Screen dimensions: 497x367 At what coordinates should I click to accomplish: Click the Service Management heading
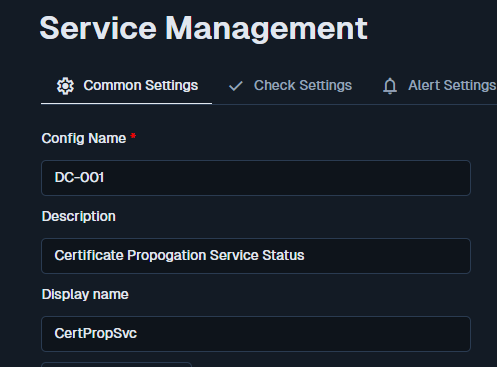[203, 29]
